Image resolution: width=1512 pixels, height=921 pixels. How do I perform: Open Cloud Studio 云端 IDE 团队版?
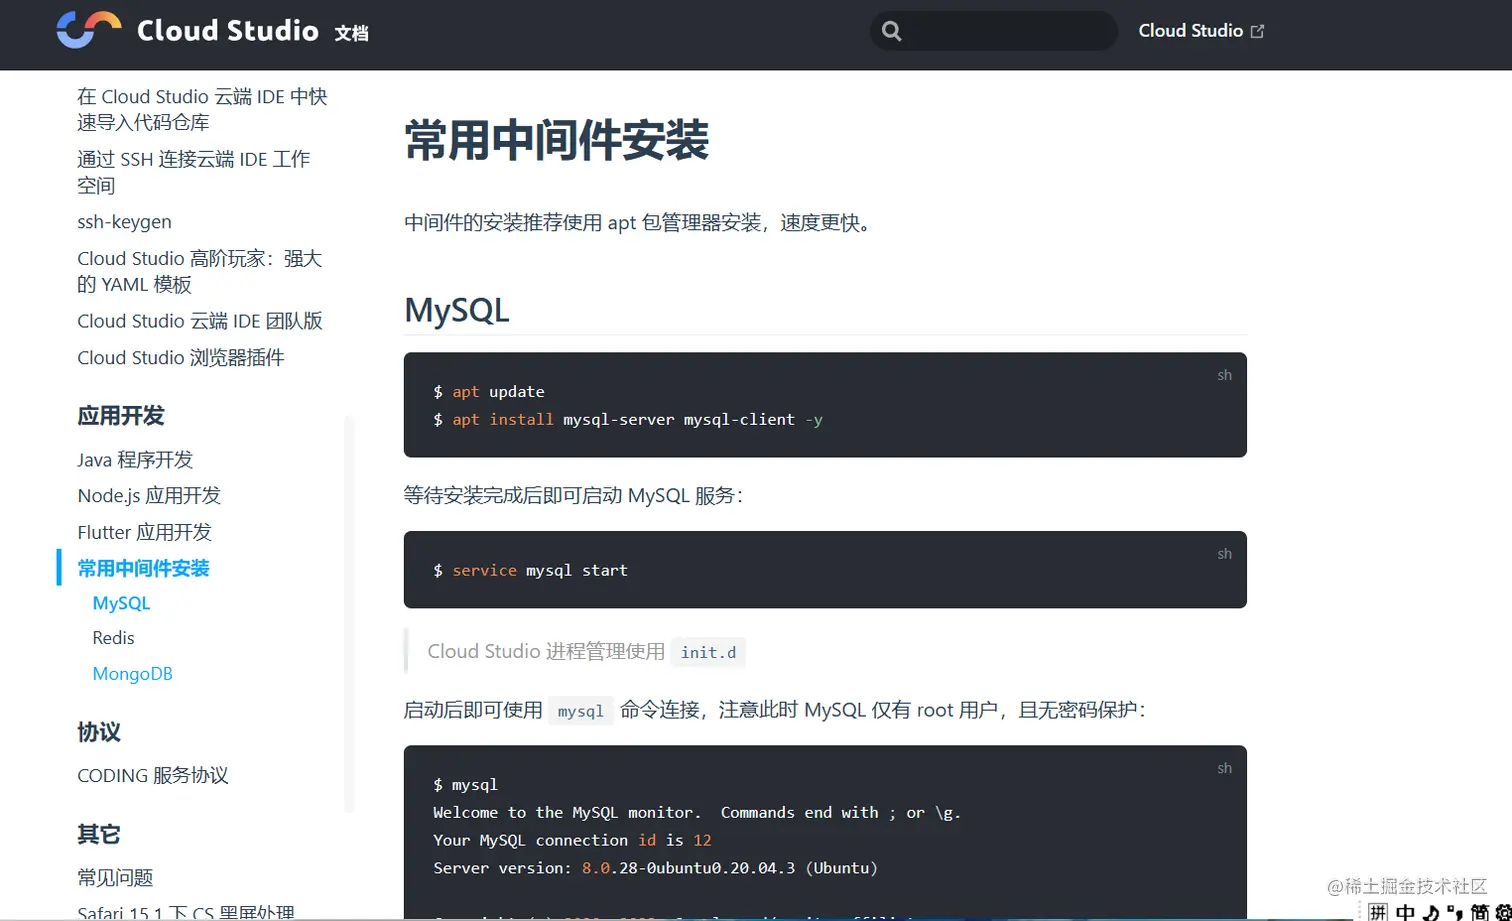[x=200, y=321]
